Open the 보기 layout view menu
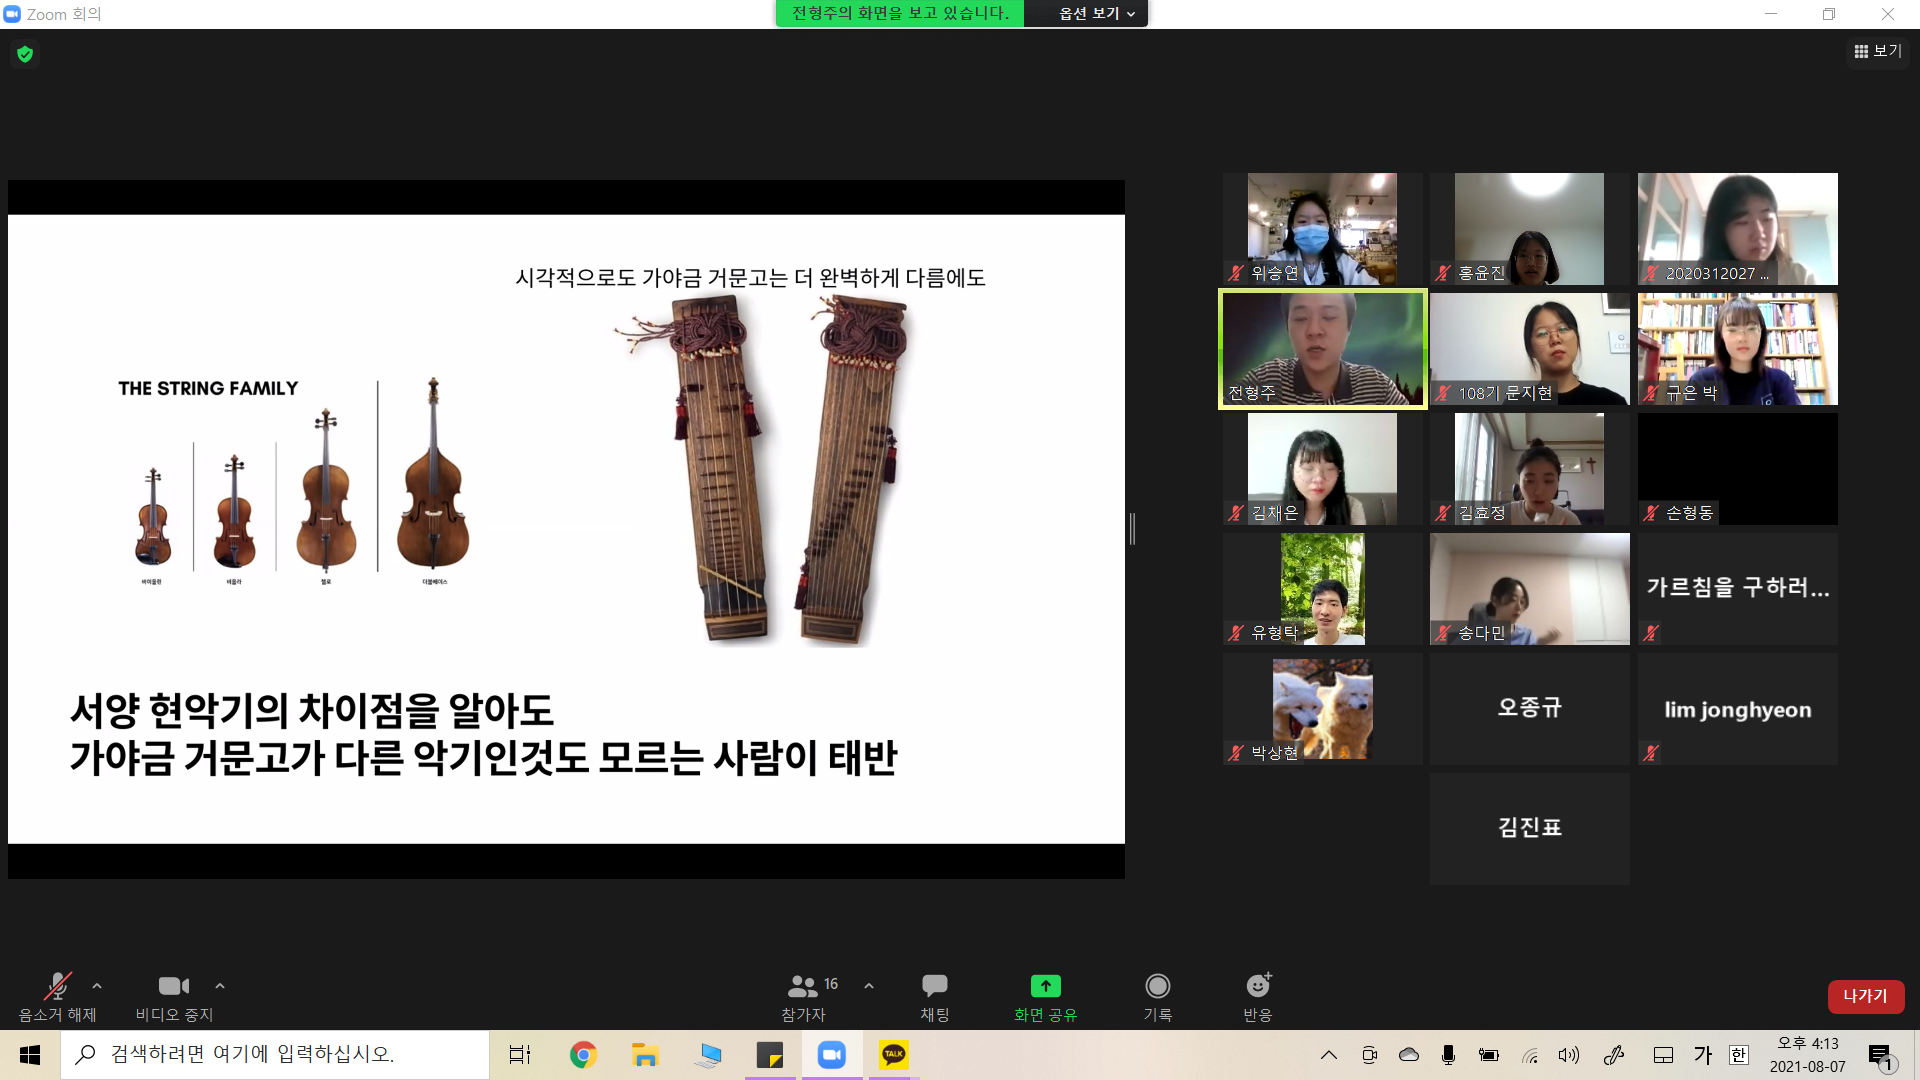1920x1080 pixels. pyautogui.click(x=1877, y=51)
